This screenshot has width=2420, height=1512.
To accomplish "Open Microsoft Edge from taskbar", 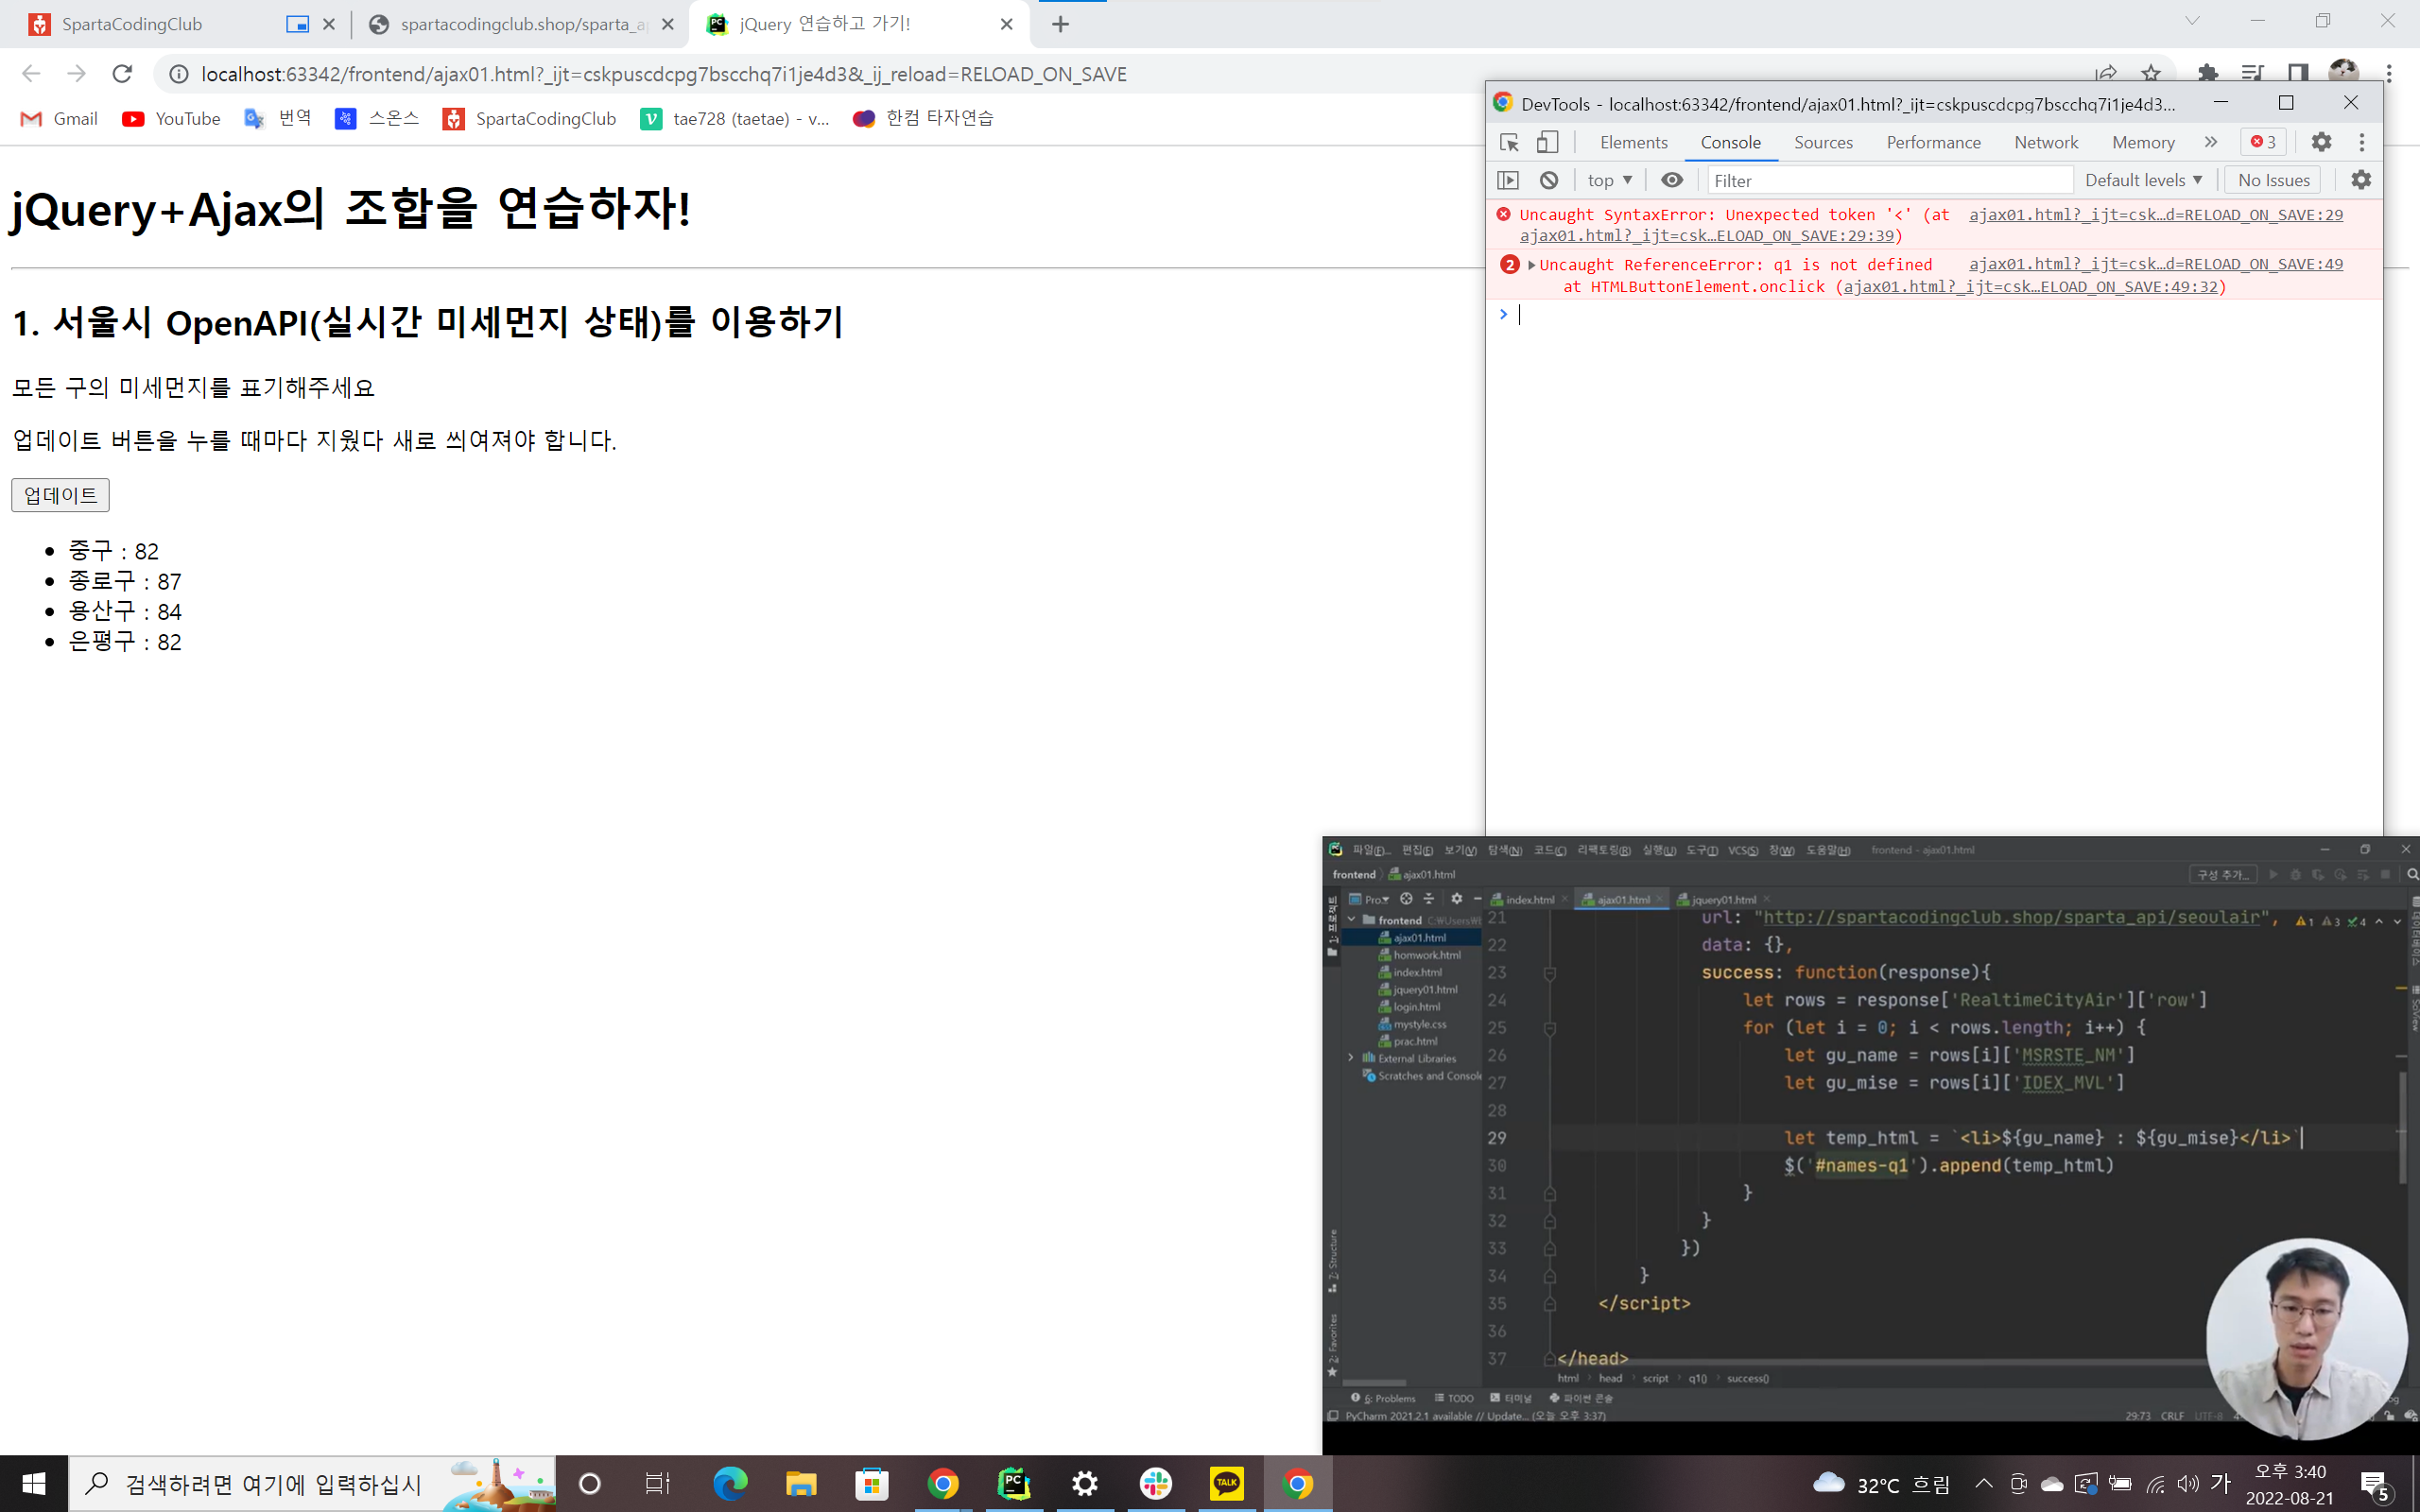I will [x=730, y=1484].
